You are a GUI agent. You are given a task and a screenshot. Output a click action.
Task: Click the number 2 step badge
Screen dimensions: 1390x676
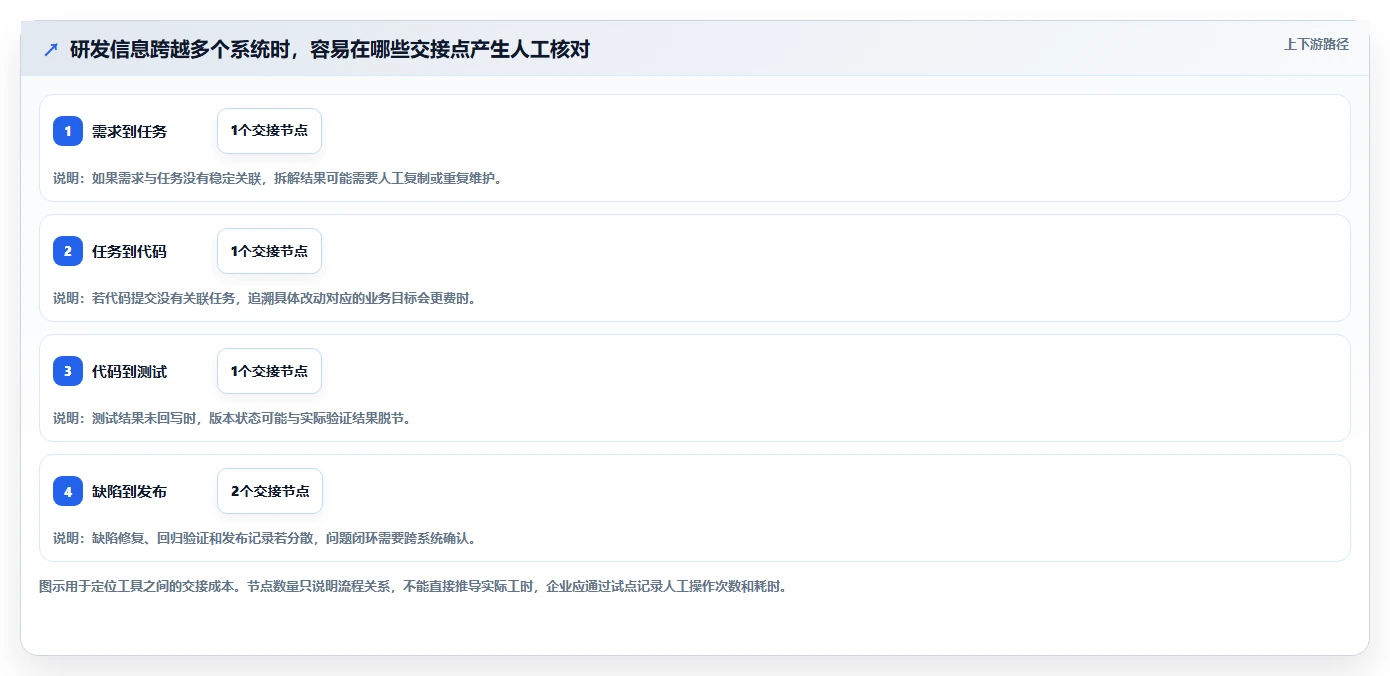coord(68,251)
